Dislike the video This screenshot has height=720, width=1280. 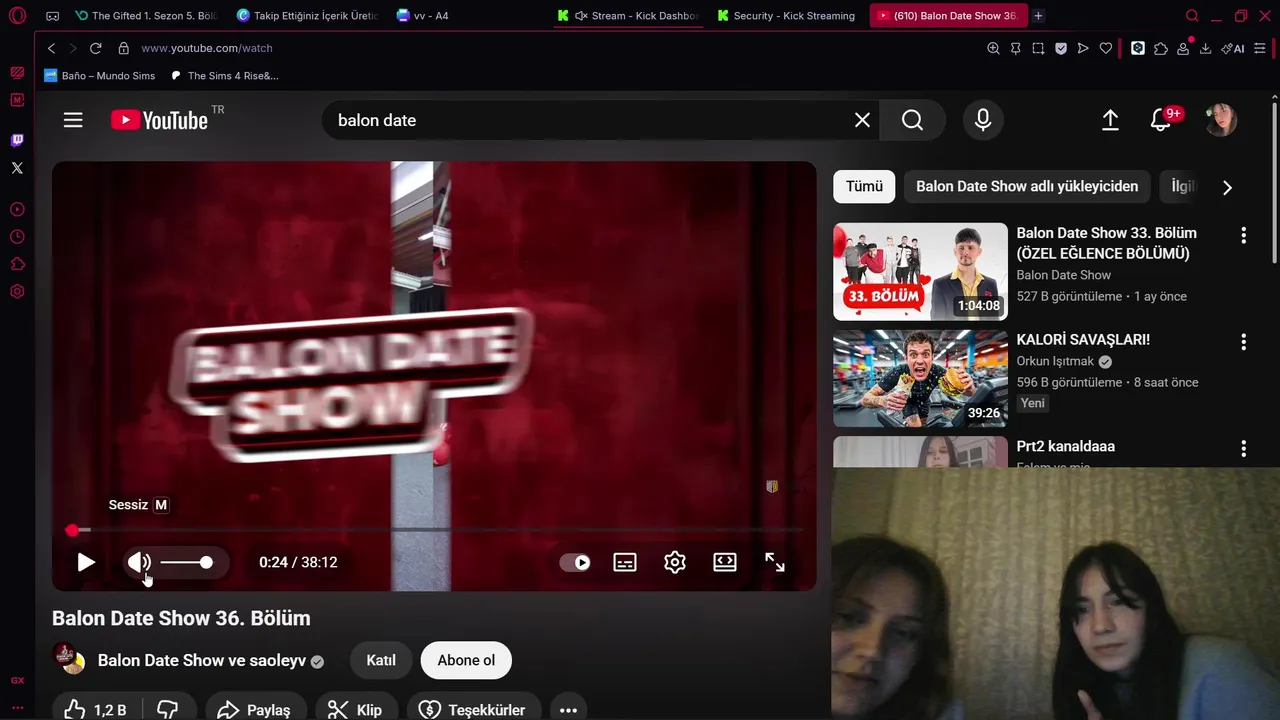pyautogui.click(x=167, y=709)
